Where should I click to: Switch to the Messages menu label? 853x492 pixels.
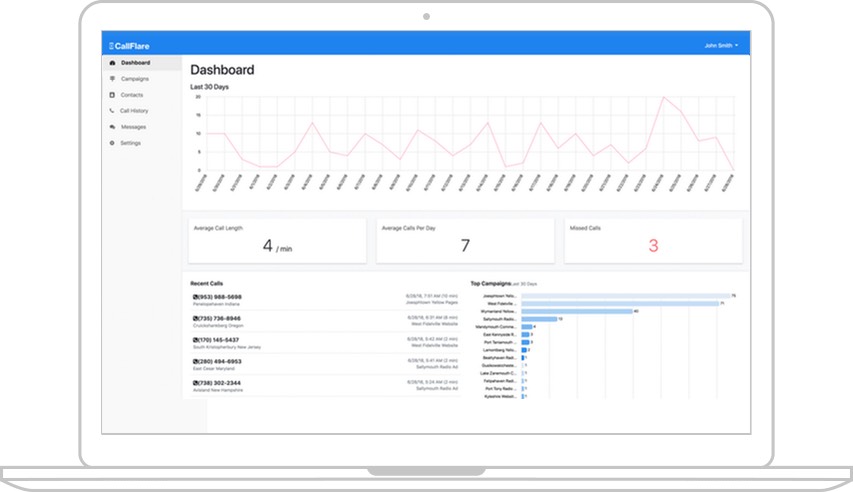click(133, 127)
